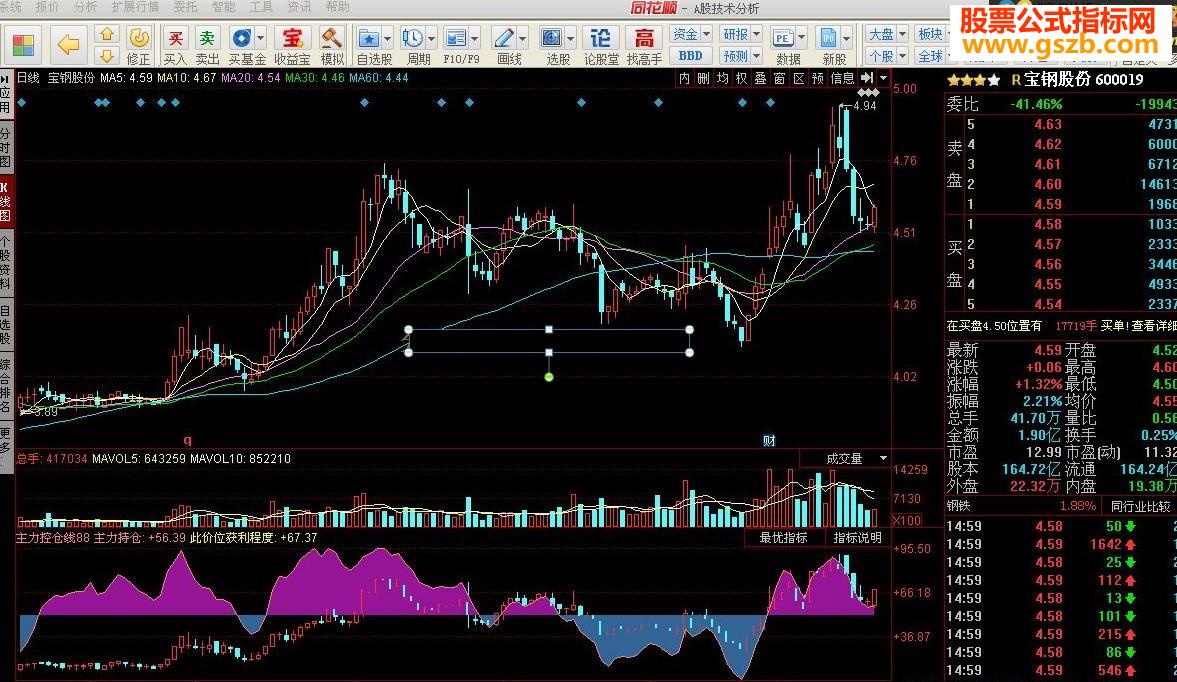Click the yellow up arrow button
1177x682 pixels.
pyautogui.click(x=107, y=35)
